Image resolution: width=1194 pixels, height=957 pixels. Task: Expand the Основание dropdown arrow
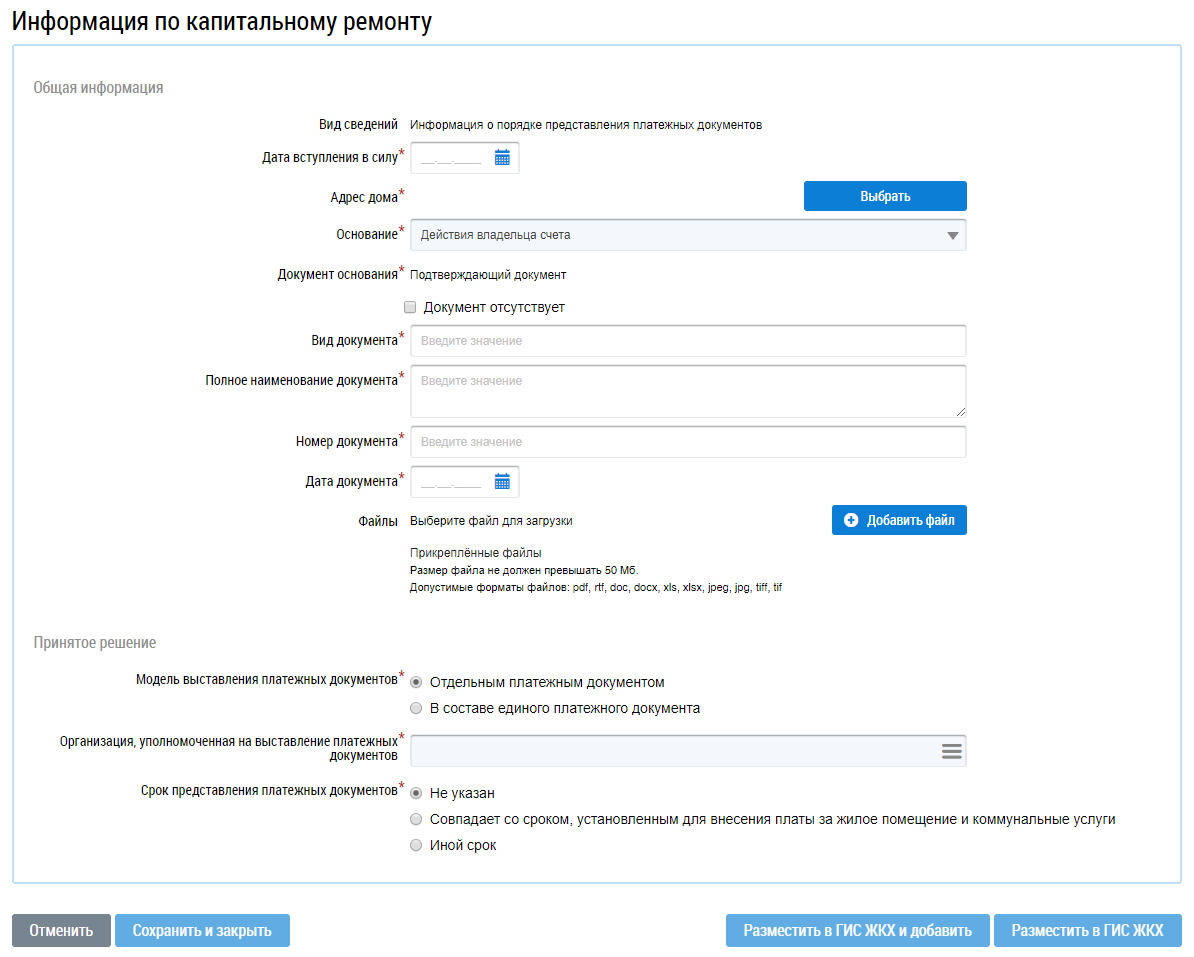click(952, 235)
